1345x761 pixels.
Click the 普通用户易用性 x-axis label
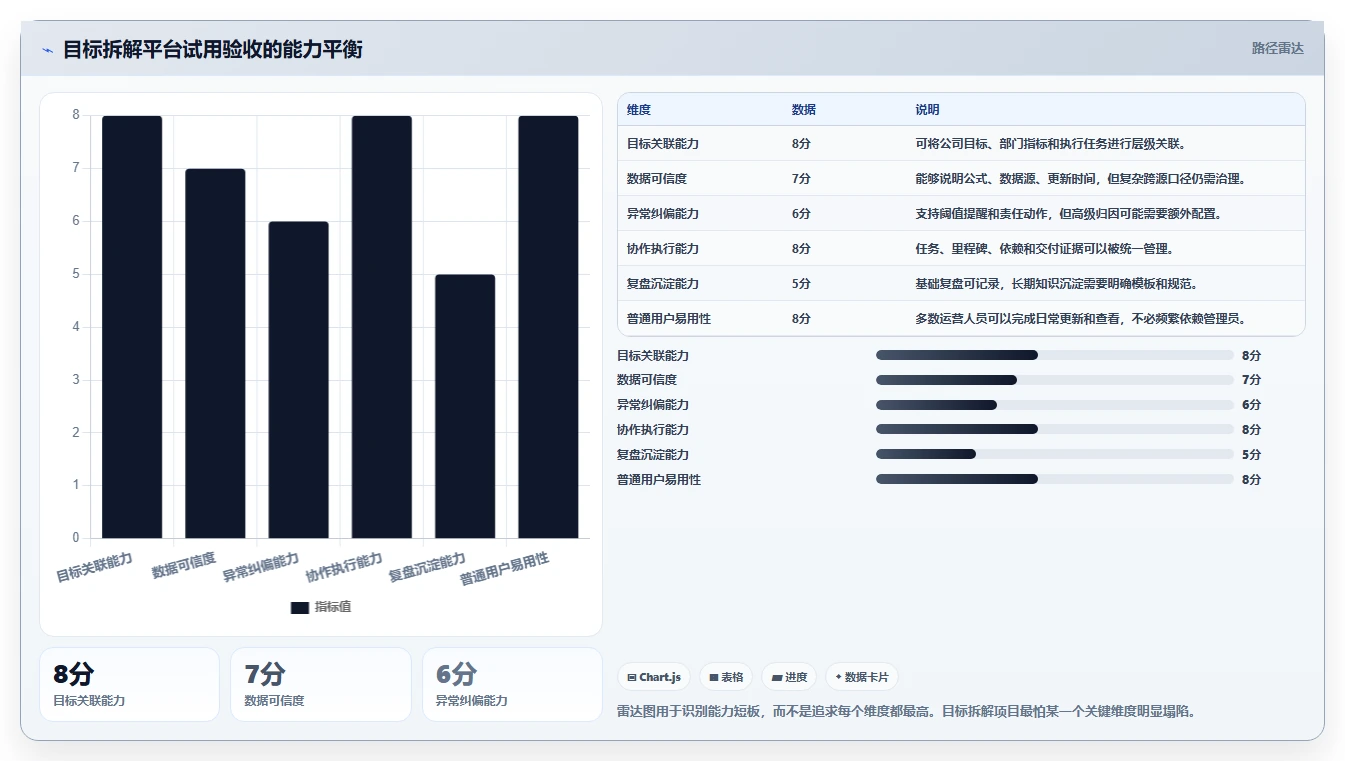point(504,569)
